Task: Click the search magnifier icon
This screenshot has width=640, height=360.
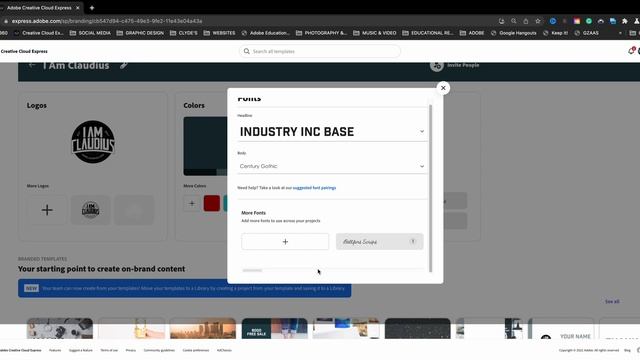Action: pos(247,51)
